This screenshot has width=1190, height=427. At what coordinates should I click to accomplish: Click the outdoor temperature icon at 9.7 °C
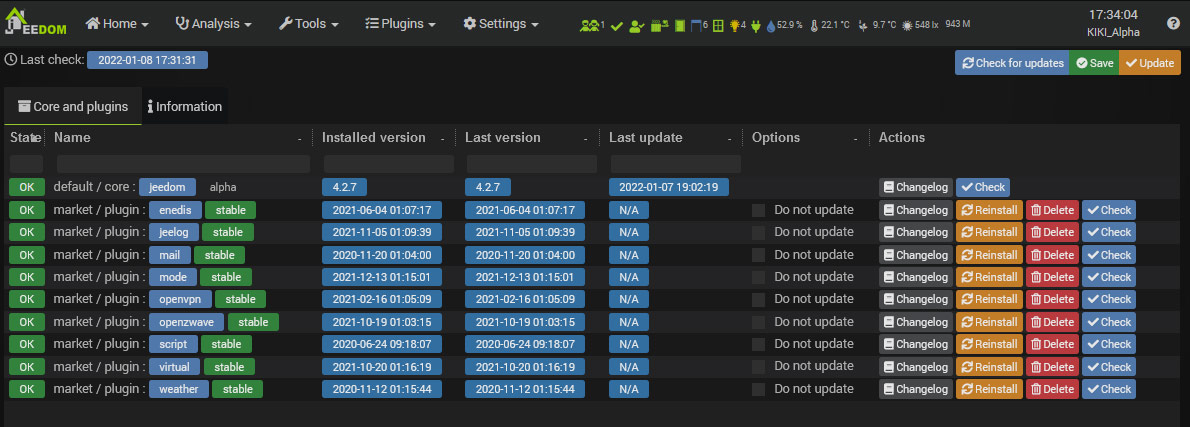point(863,25)
